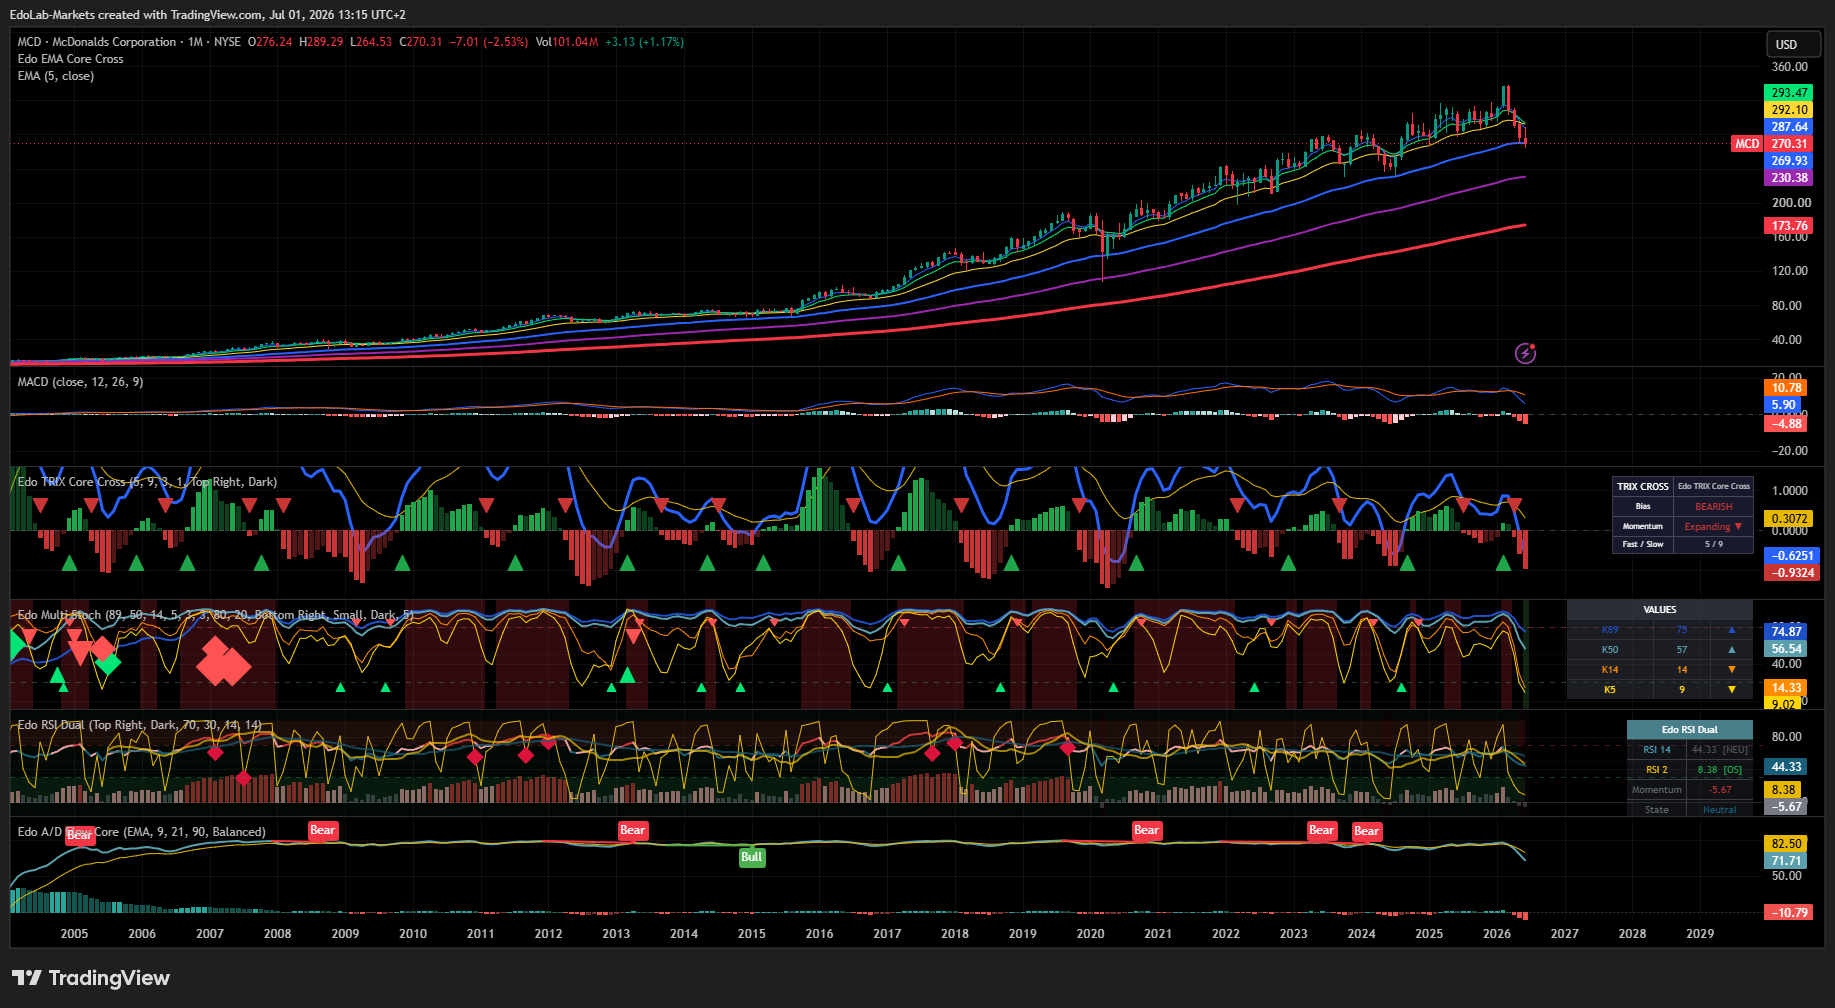1835x1008 pixels.
Task: Click the 44.33 [NEU] RSI 14 reading
Action: 1720,750
